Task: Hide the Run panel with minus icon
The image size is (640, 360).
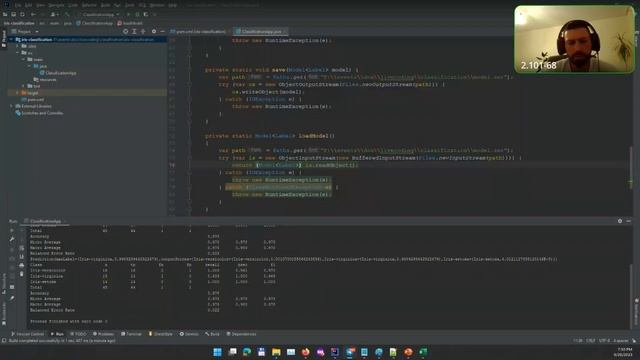Action: coord(628,221)
